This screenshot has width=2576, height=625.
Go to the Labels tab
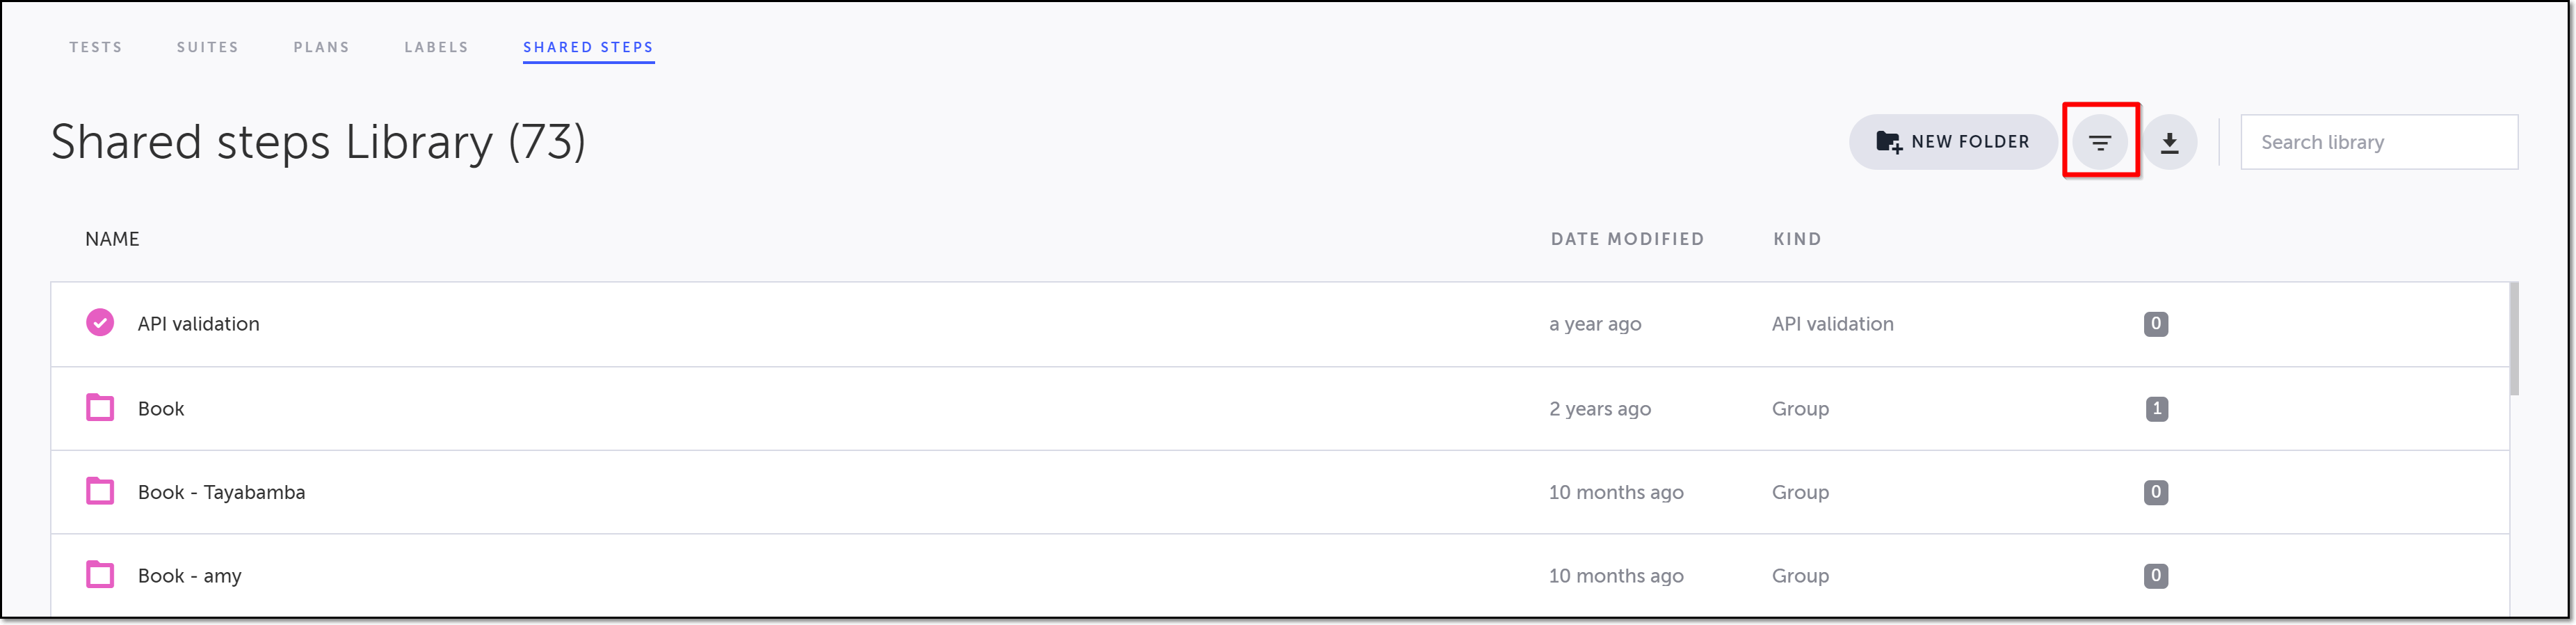pos(436,47)
